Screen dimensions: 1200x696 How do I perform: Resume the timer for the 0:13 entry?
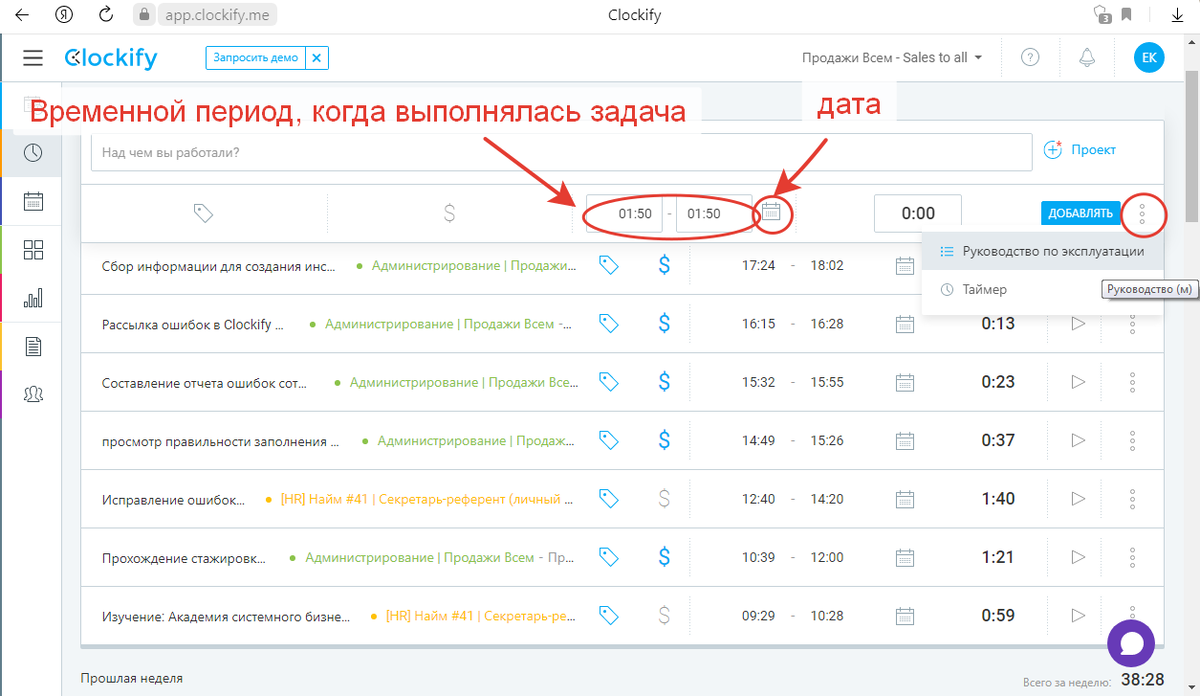(x=1078, y=324)
